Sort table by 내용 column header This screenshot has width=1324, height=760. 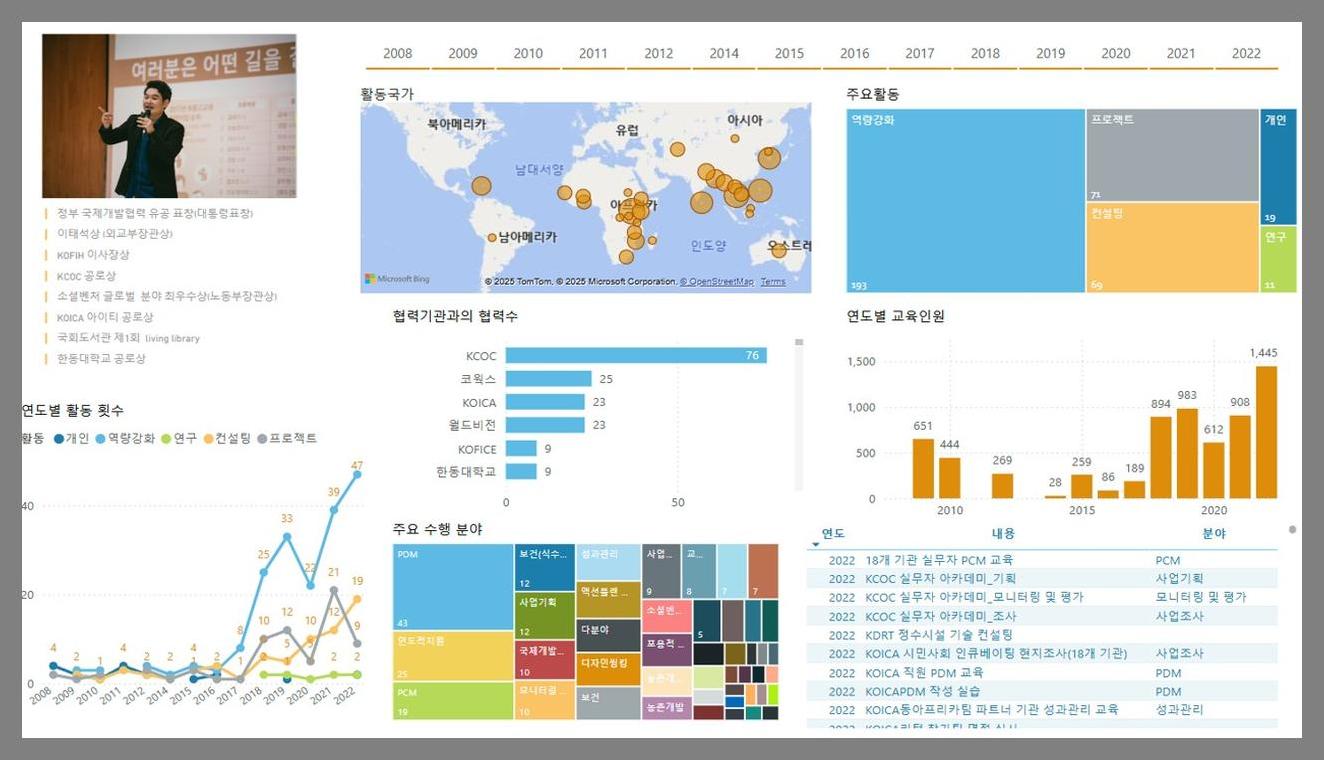[x=1003, y=534]
